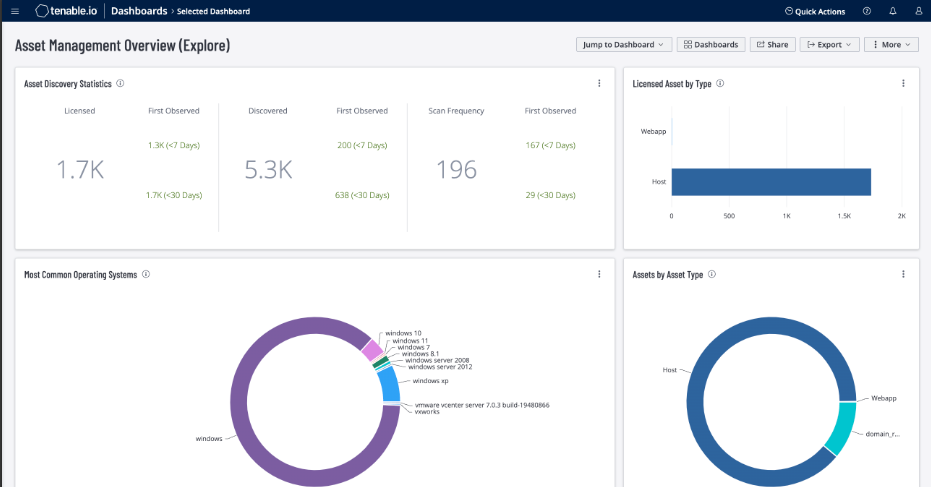Open the user account profile icon
The width and height of the screenshot is (931, 487).
click(918, 11)
